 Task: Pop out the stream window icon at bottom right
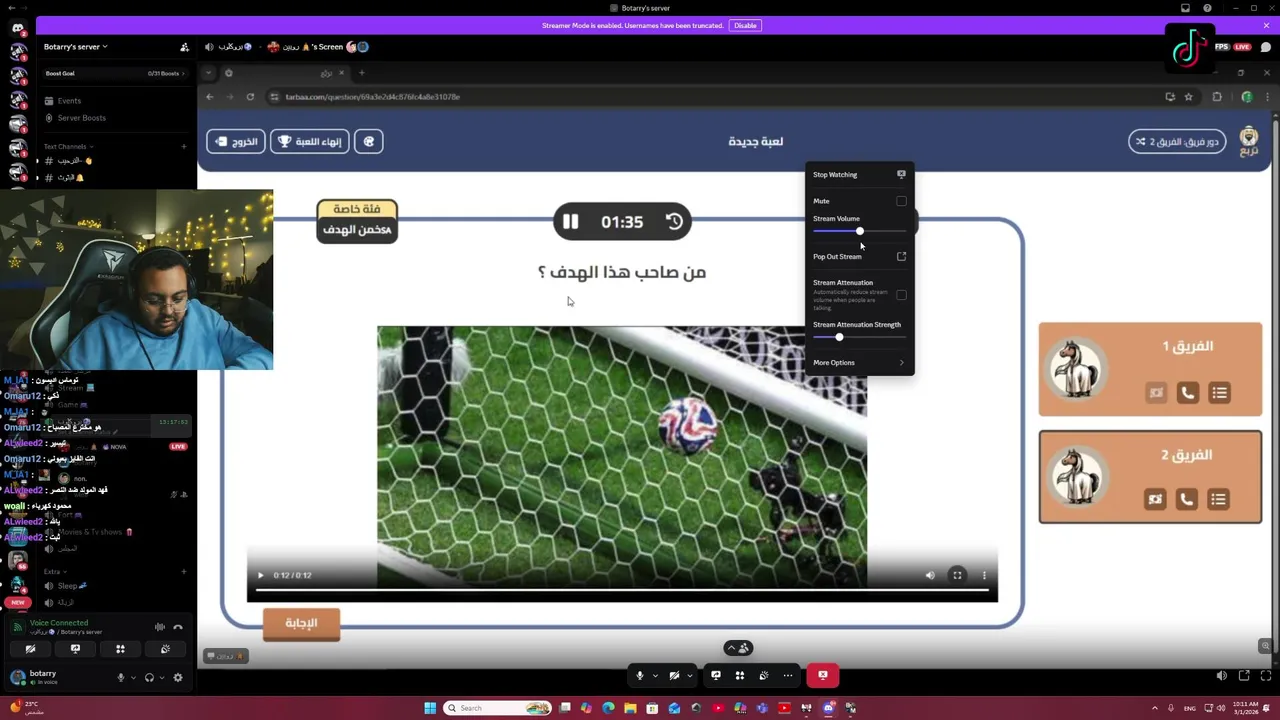[1244, 676]
